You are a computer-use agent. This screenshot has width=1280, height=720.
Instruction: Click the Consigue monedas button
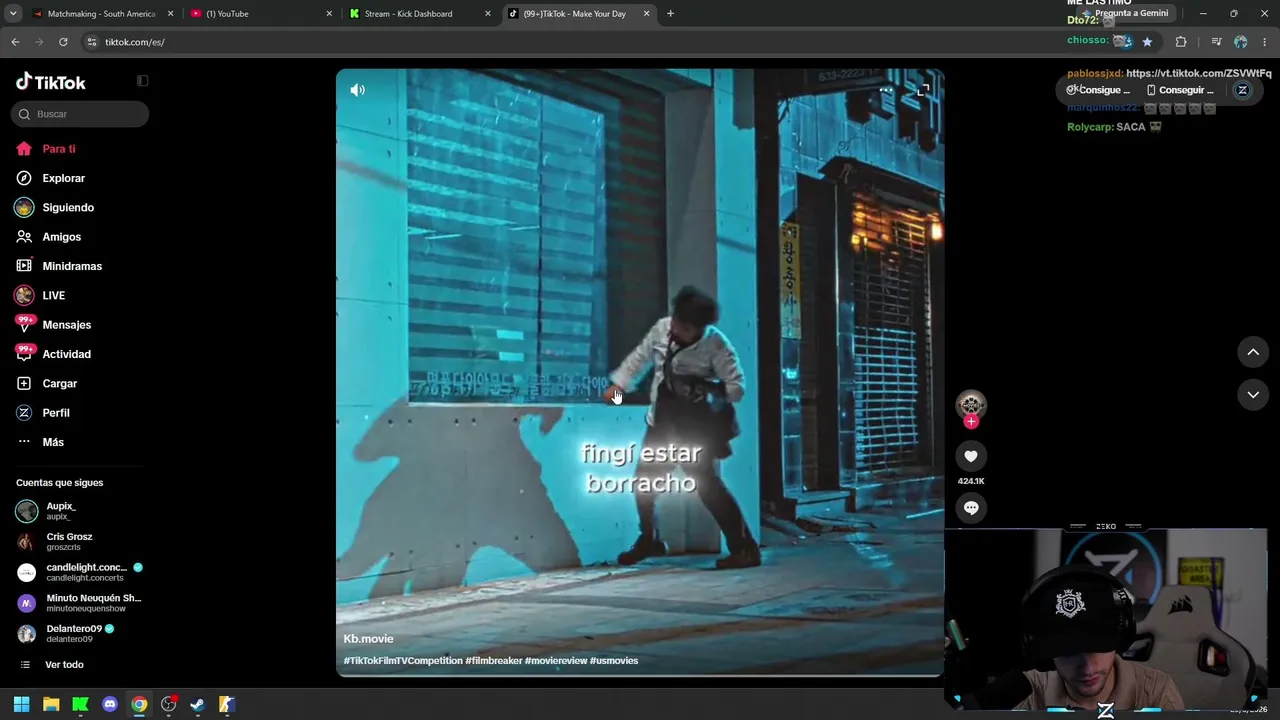1098,90
